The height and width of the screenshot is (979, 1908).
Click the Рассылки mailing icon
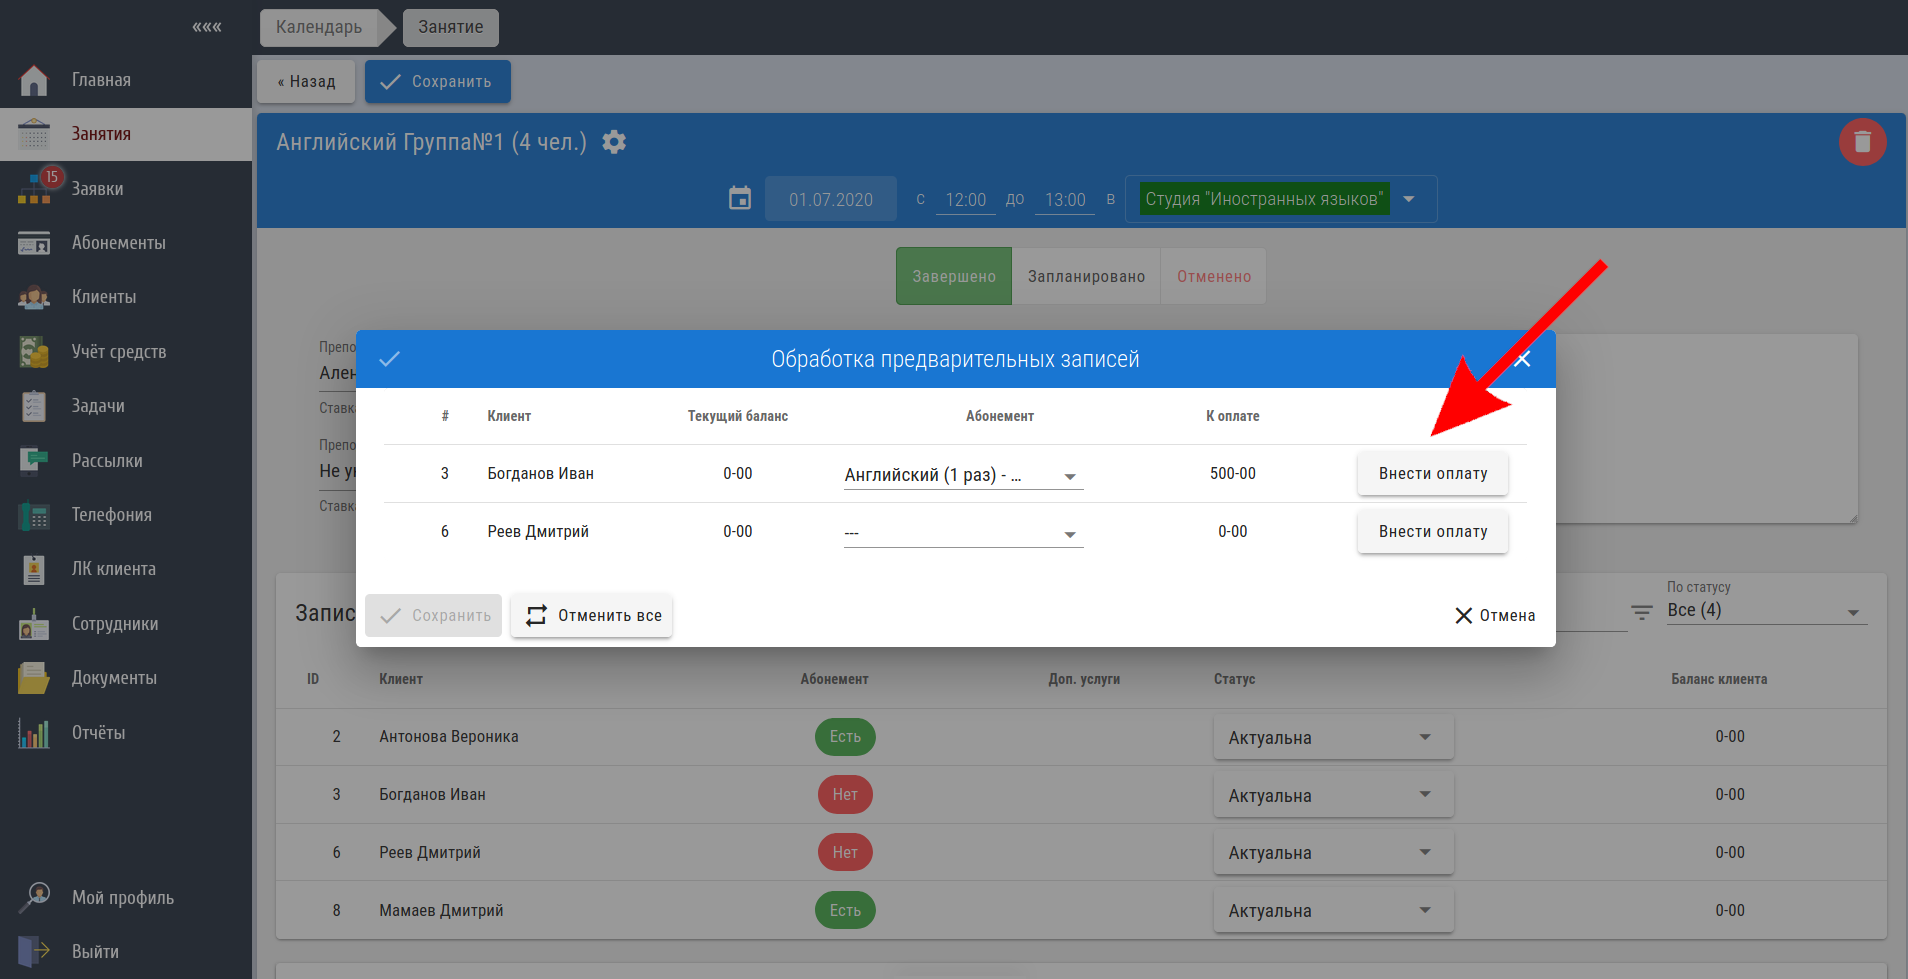click(34, 461)
